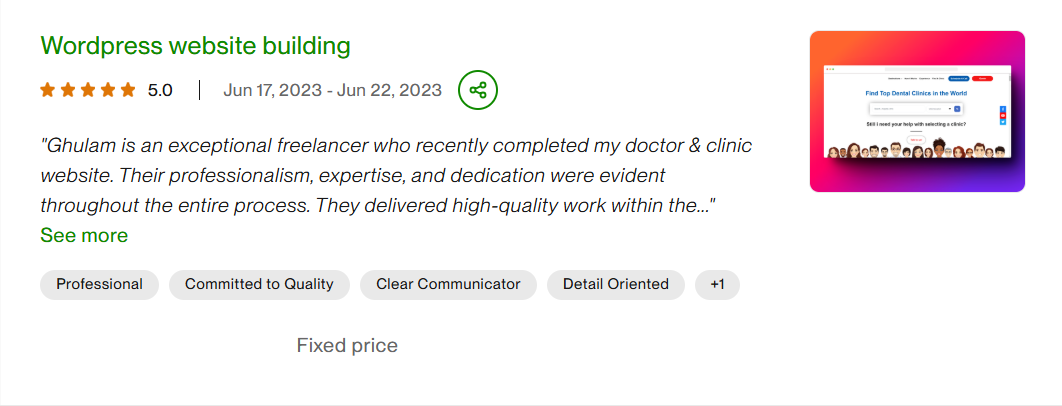Expand the review with See more
Image resolution: width=1062 pixels, height=406 pixels.
[x=84, y=235]
